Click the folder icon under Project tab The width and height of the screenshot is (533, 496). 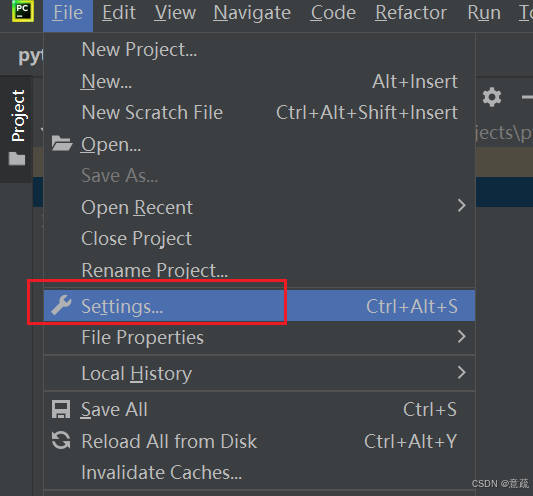point(17,159)
